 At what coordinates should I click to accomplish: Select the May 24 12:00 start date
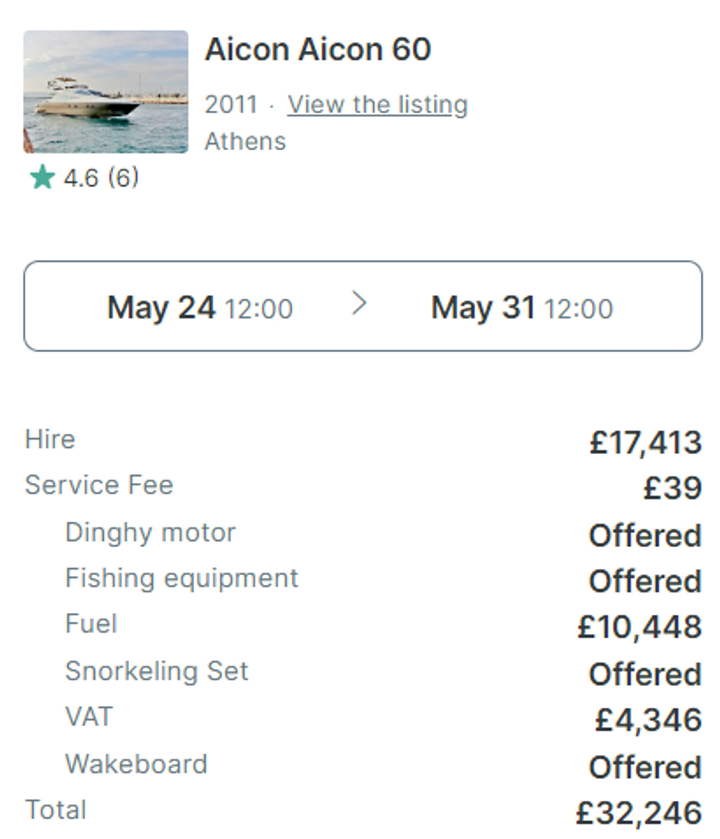(200, 308)
